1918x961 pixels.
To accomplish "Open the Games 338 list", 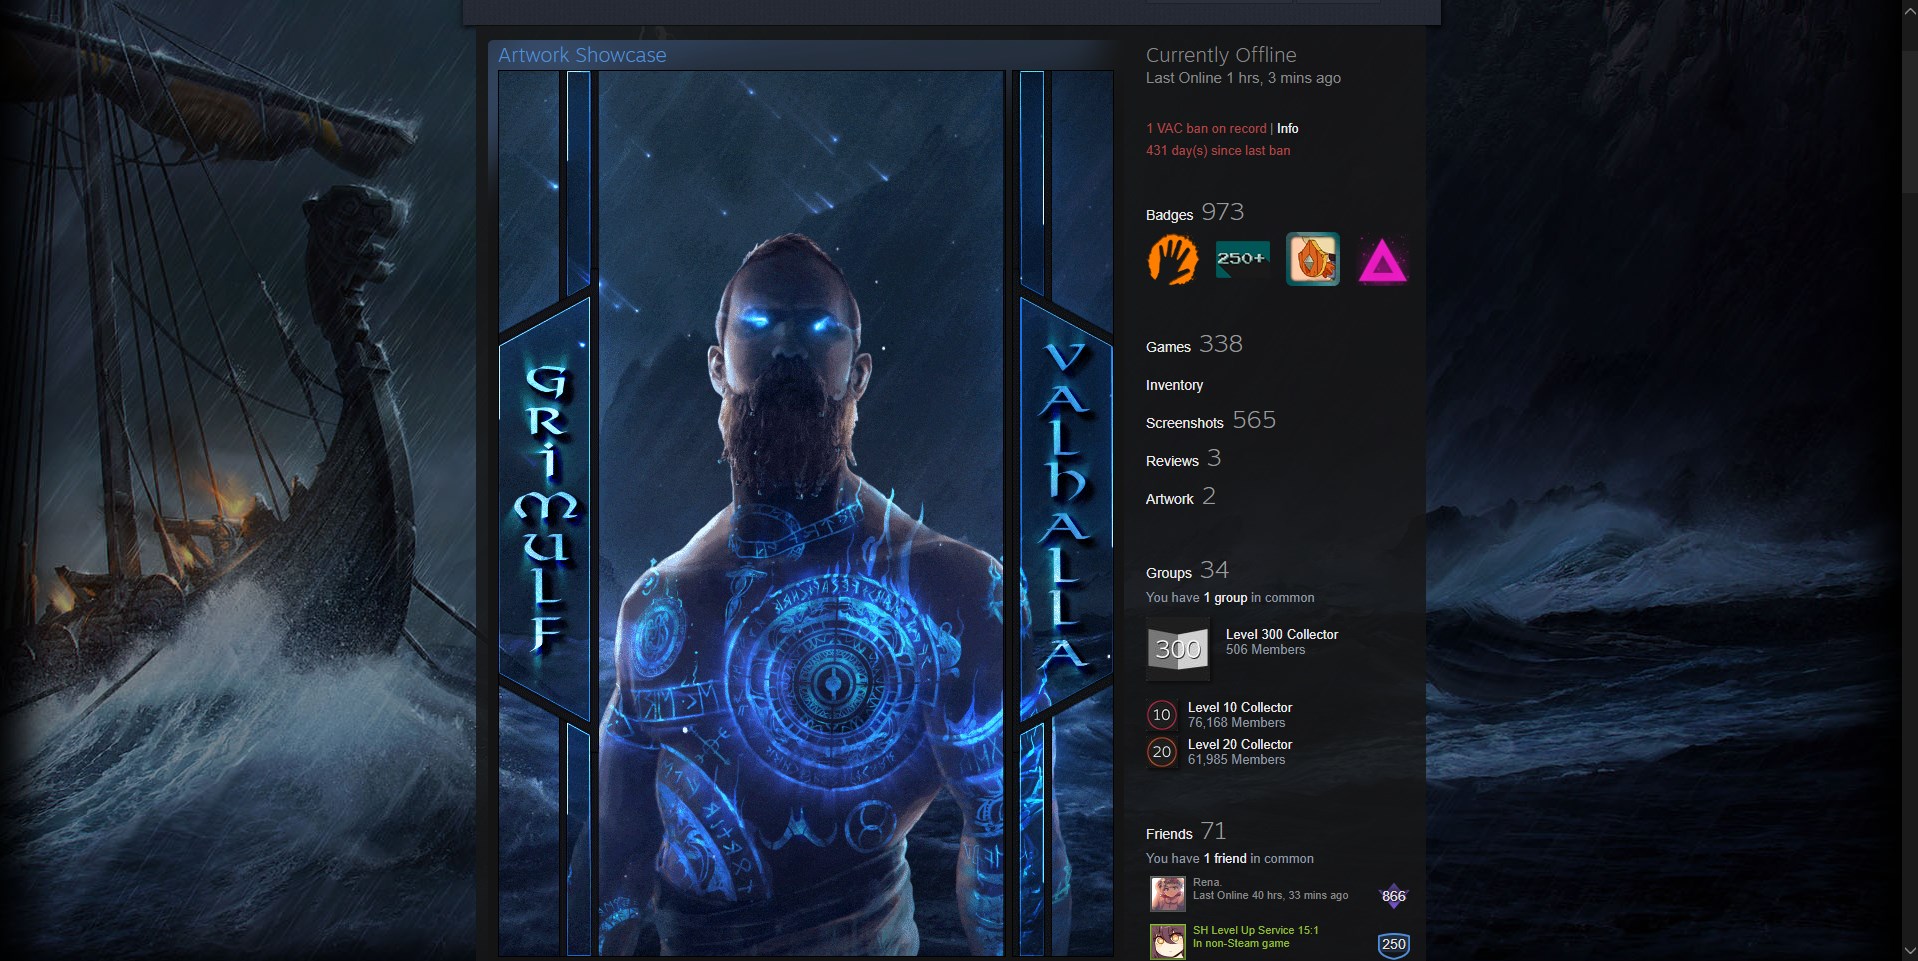I will [x=1194, y=344].
